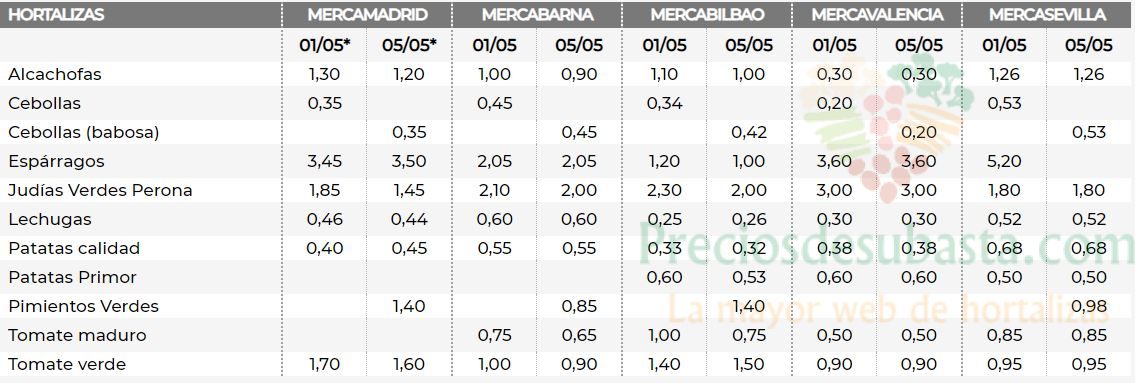
Task: Select the MERCAVALENCIA header
Action: point(877,15)
